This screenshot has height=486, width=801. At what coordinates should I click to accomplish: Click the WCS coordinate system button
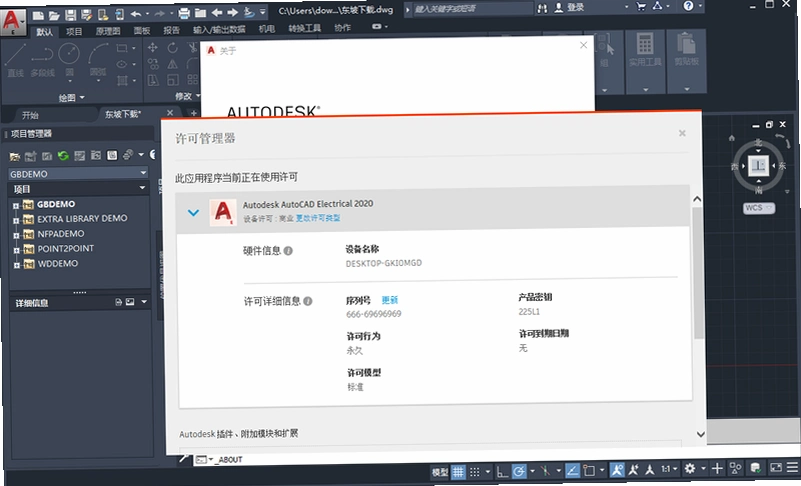click(759, 208)
